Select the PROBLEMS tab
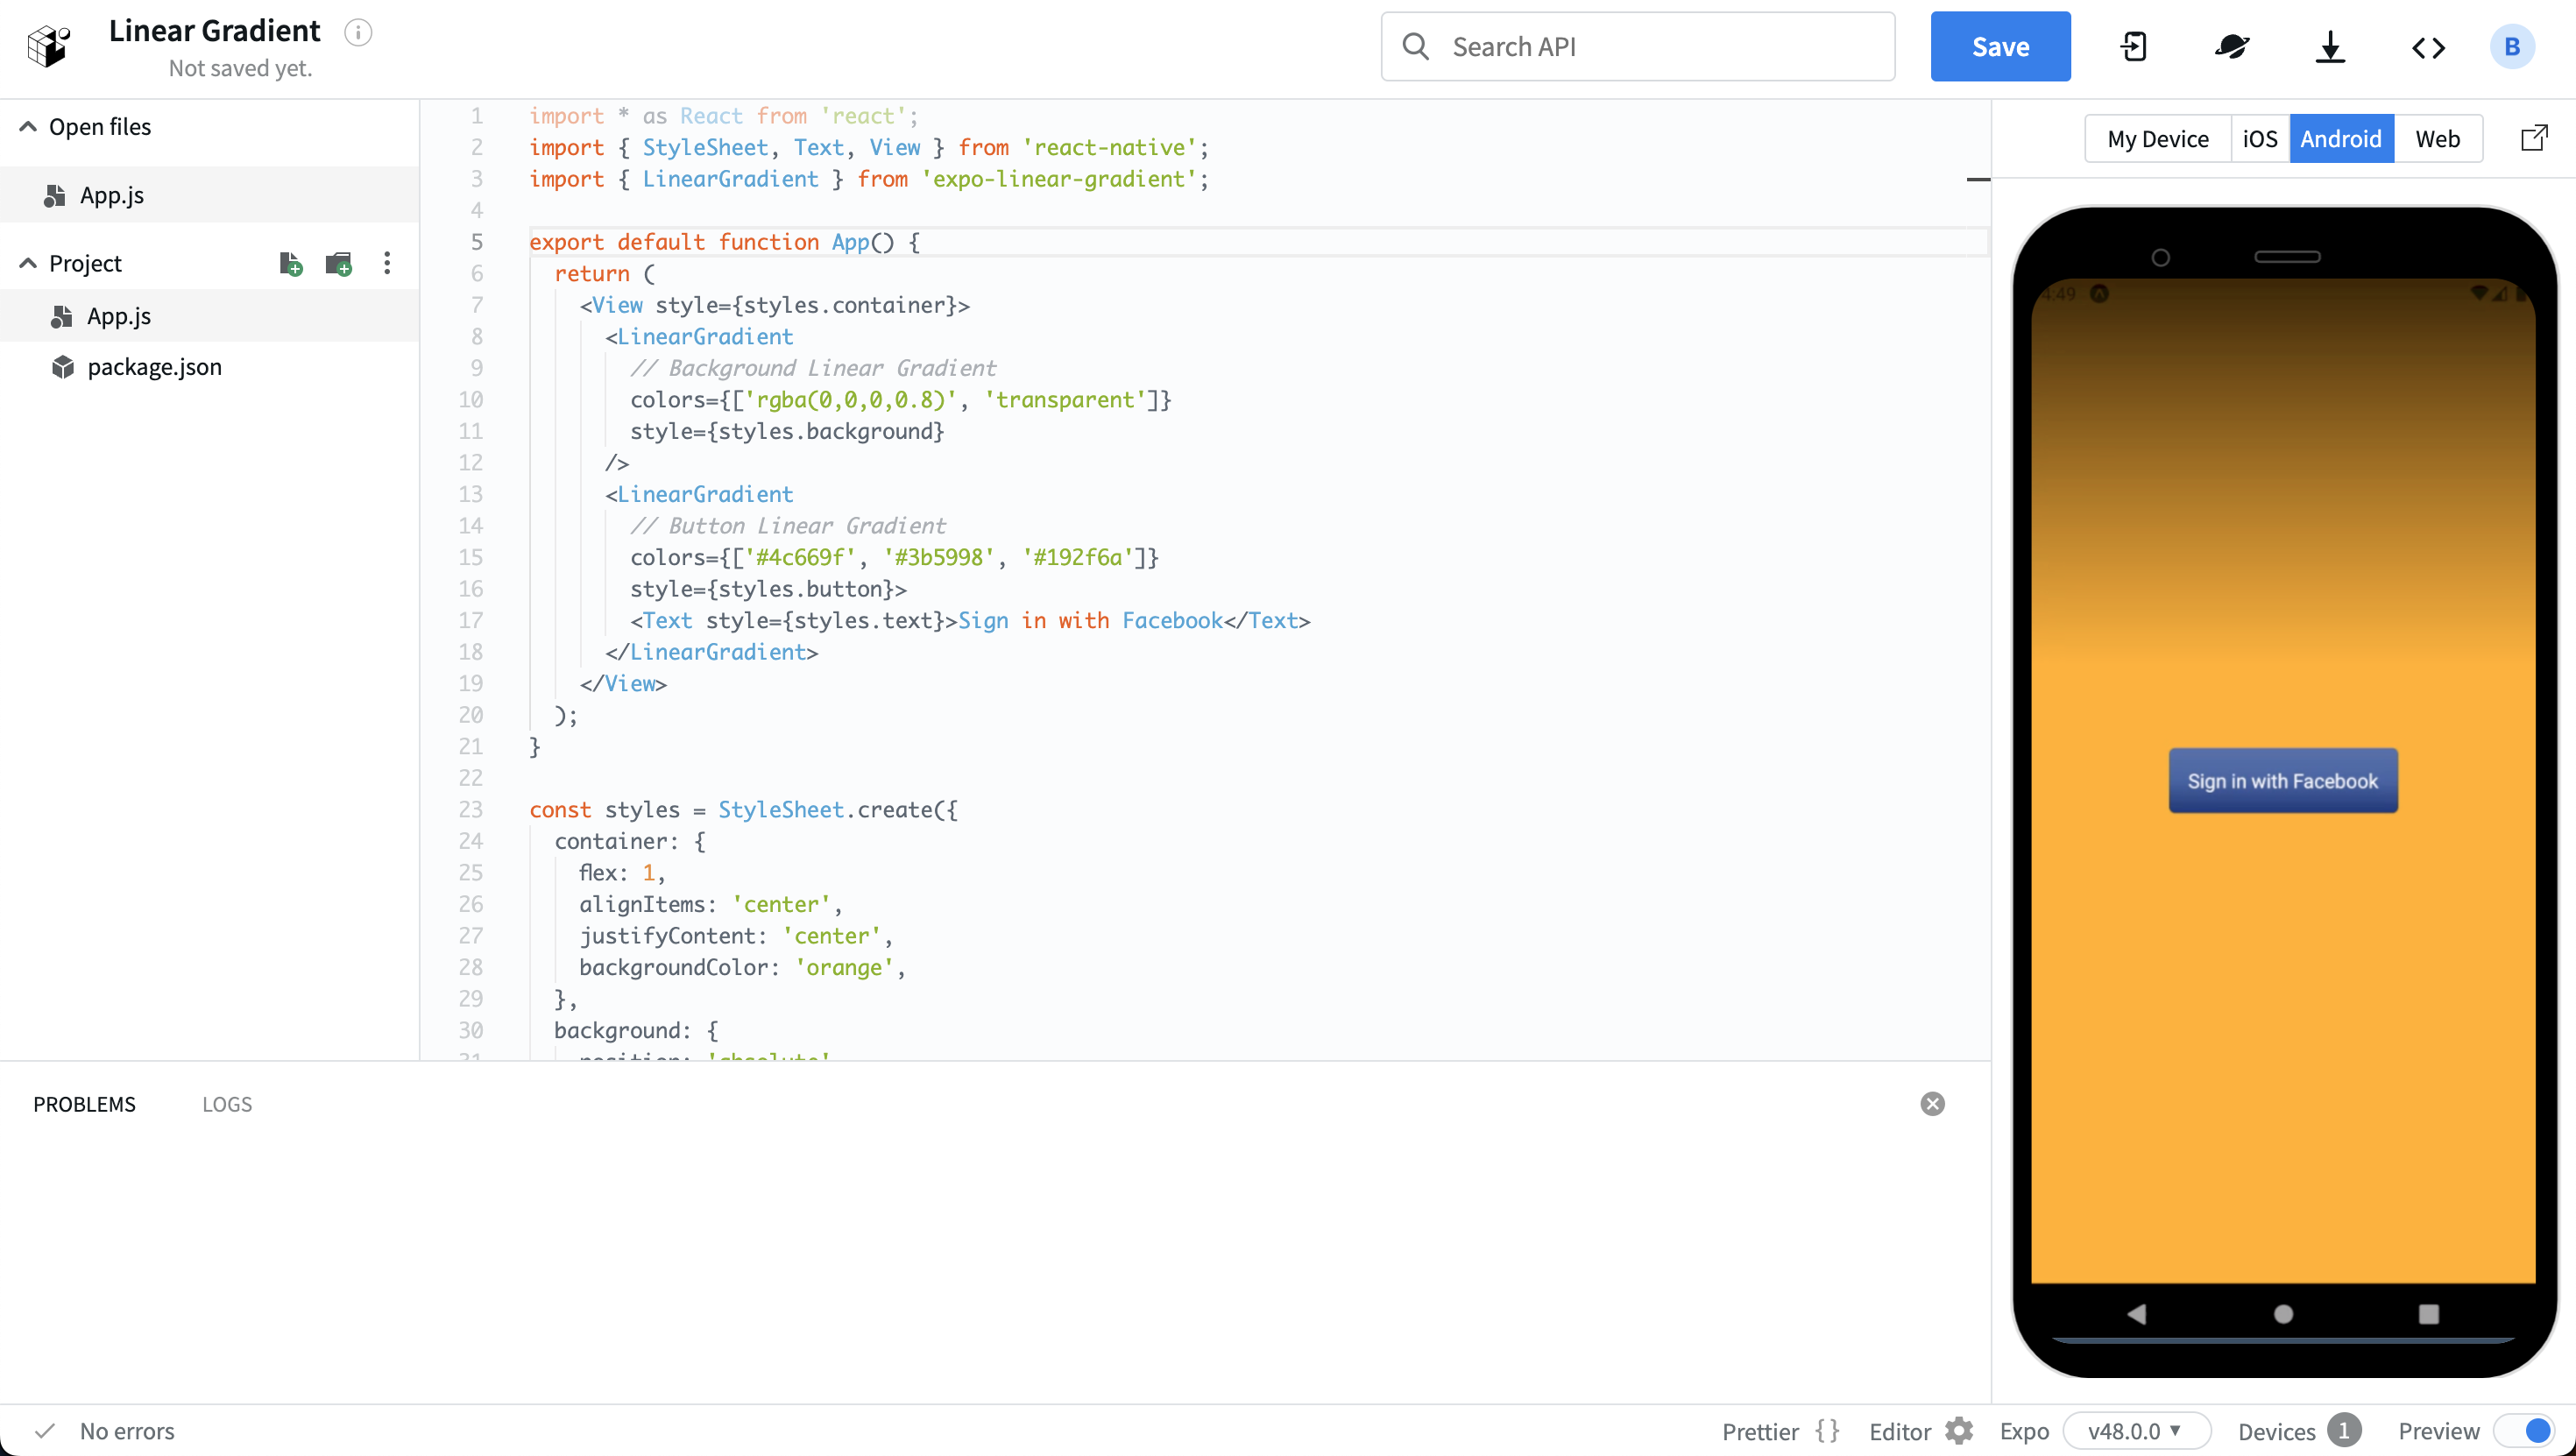The width and height of the screenshot is (2576, 1456). click(84, 1104)
